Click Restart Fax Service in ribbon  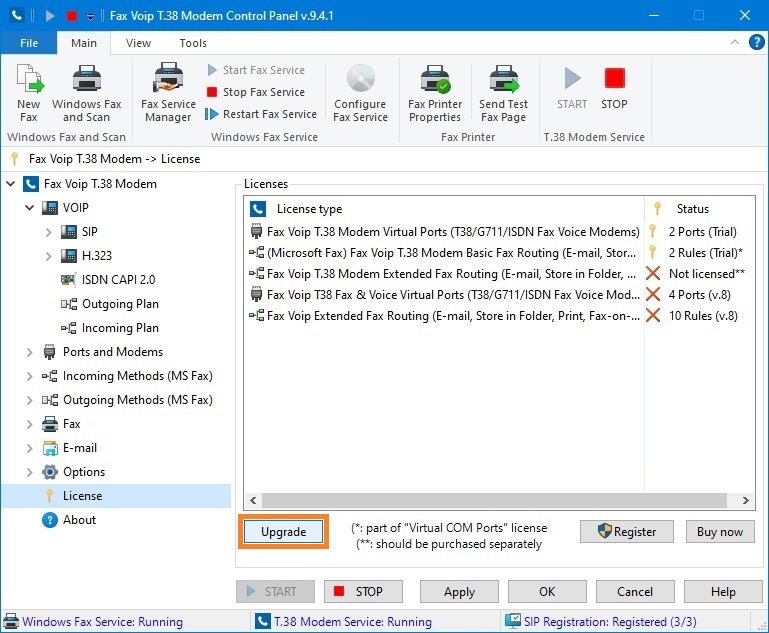[x=261, y=114]
